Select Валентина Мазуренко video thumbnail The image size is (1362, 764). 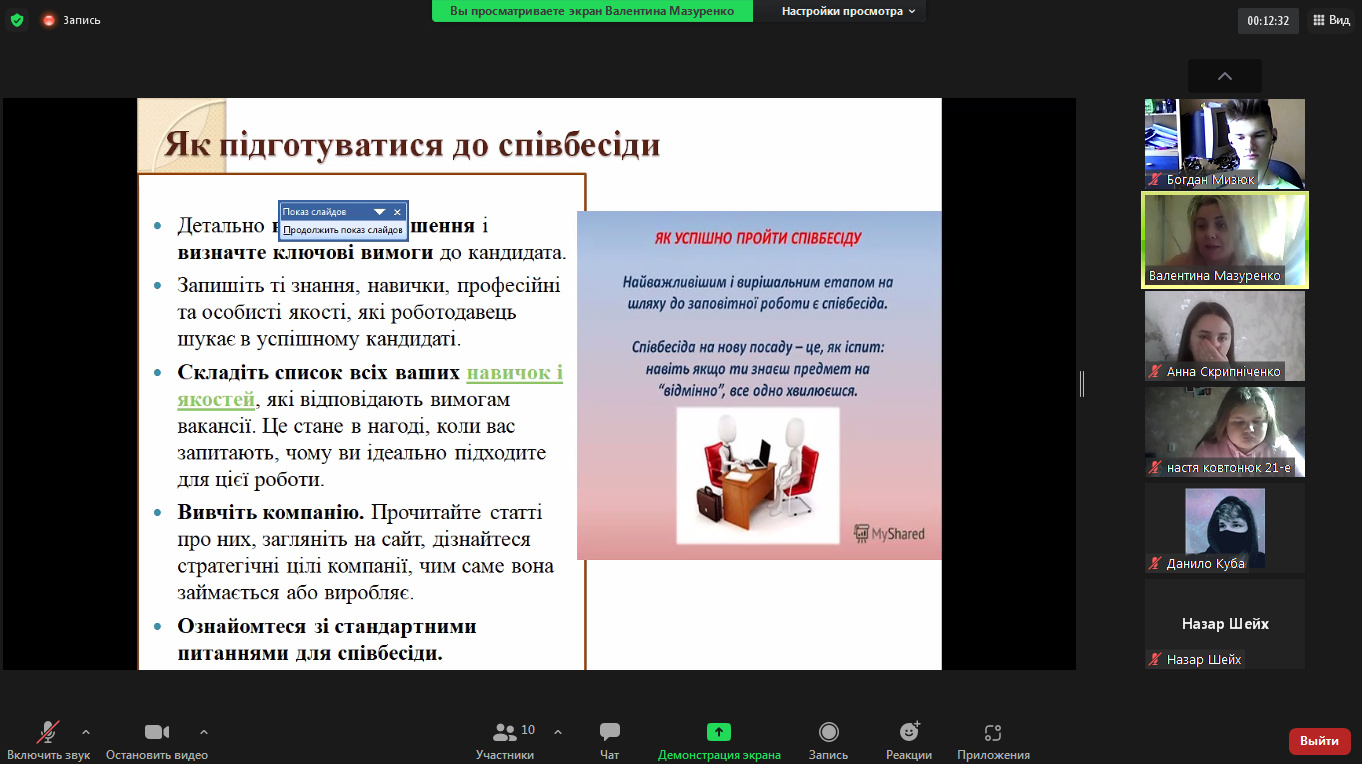pyautogui.click(x=1225, y=240)
